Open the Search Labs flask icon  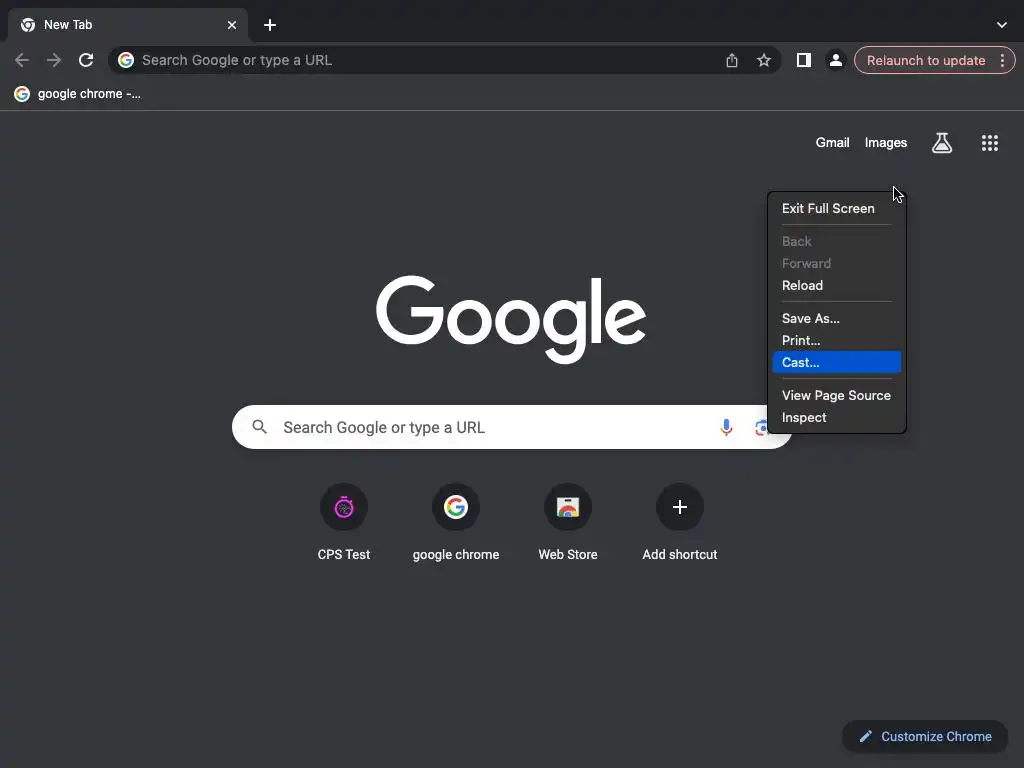[x=942, y=142]
